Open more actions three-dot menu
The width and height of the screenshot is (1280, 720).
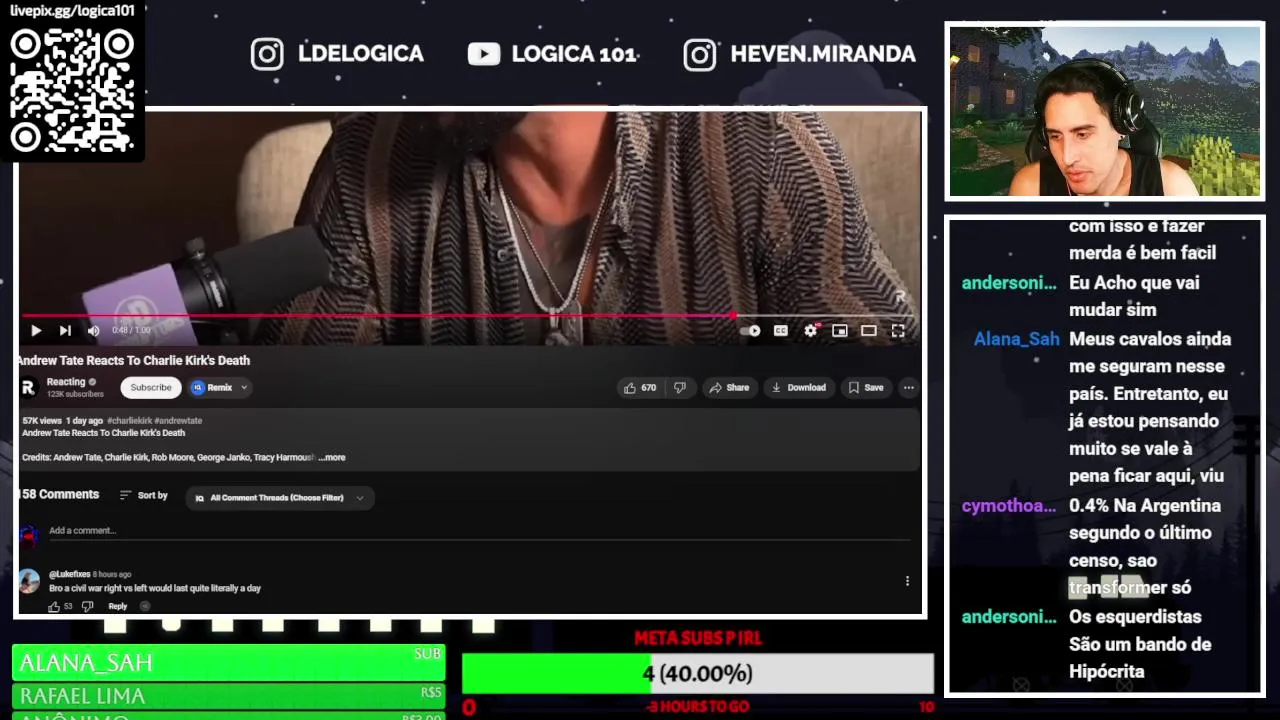click(x=908, y=388)
